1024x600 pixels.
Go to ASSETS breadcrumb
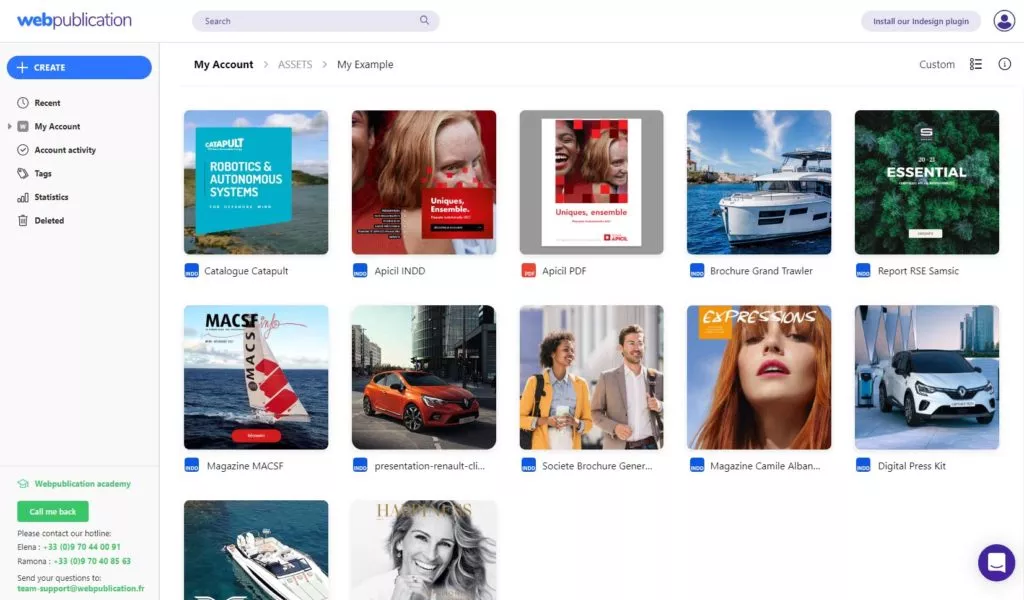[x=295, y=64]
